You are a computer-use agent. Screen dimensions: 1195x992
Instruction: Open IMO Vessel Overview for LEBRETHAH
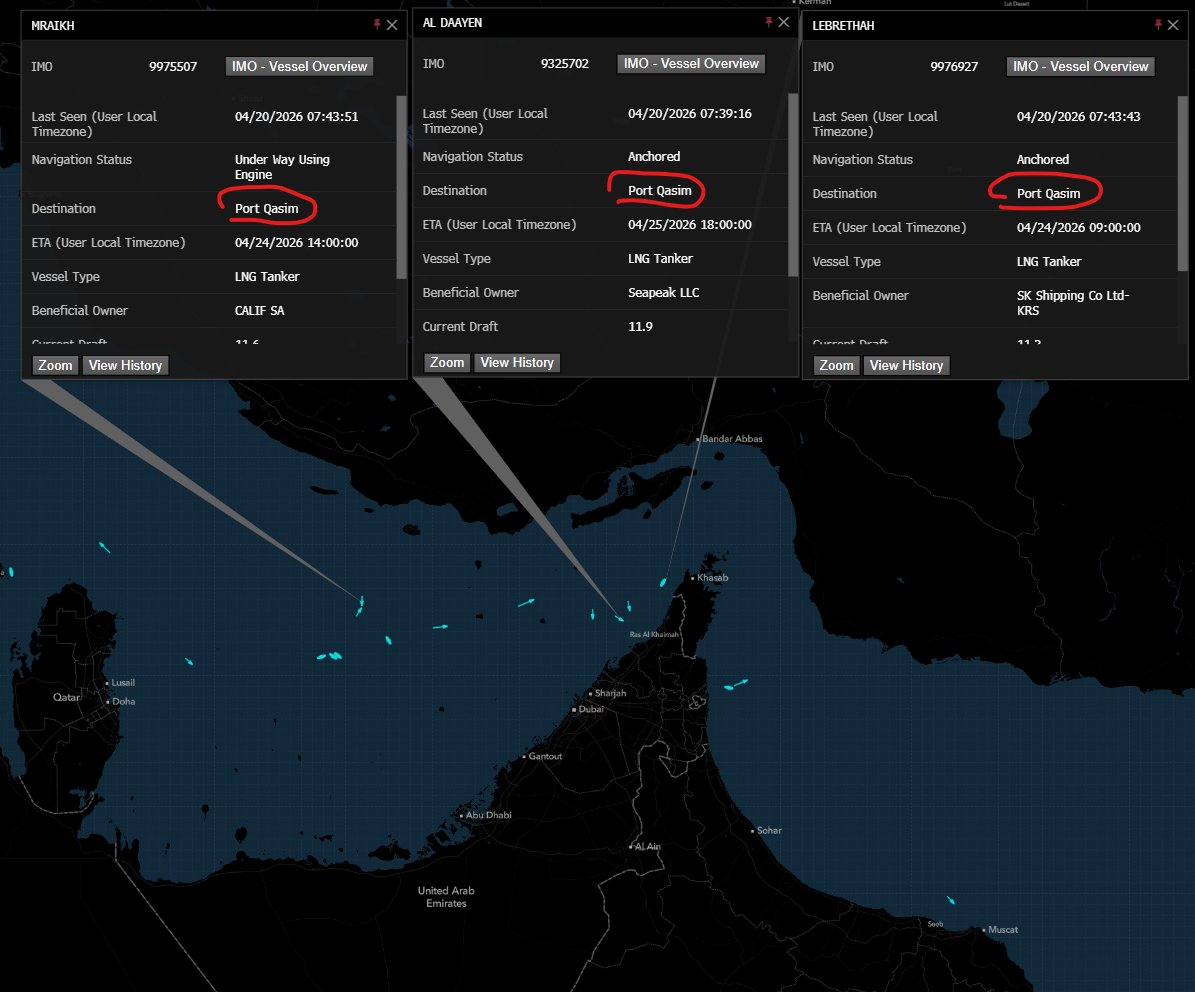coord(1081,66)
